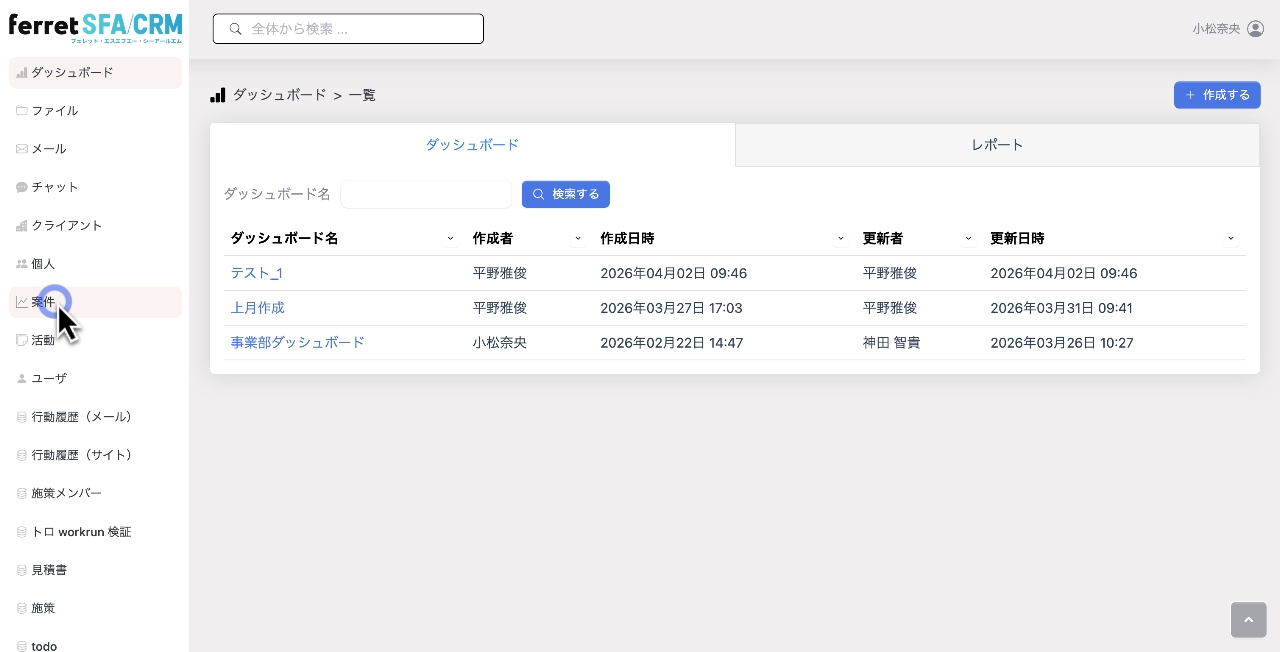Image resolution: width=1280 pixels, height=652 pixels.
Task: Click the 検索する button
Action: click(566, 194)
